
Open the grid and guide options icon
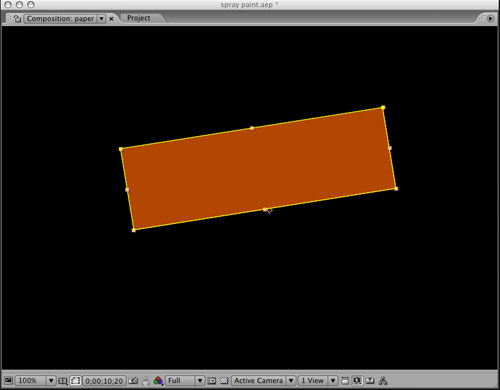(x=63, y=381)
